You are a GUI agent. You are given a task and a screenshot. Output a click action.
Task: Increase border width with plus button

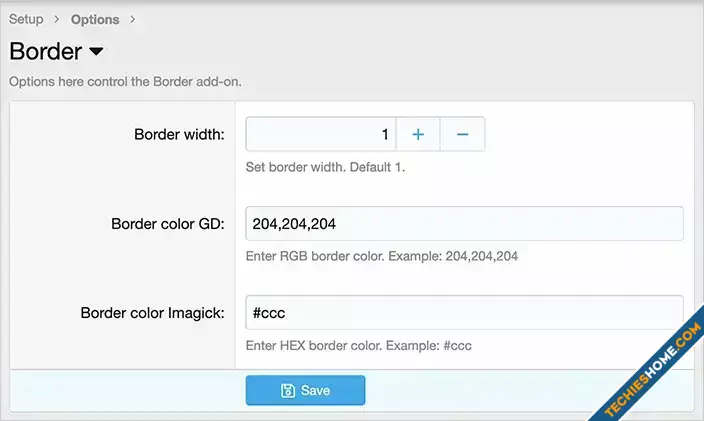(x=418, y=134)
